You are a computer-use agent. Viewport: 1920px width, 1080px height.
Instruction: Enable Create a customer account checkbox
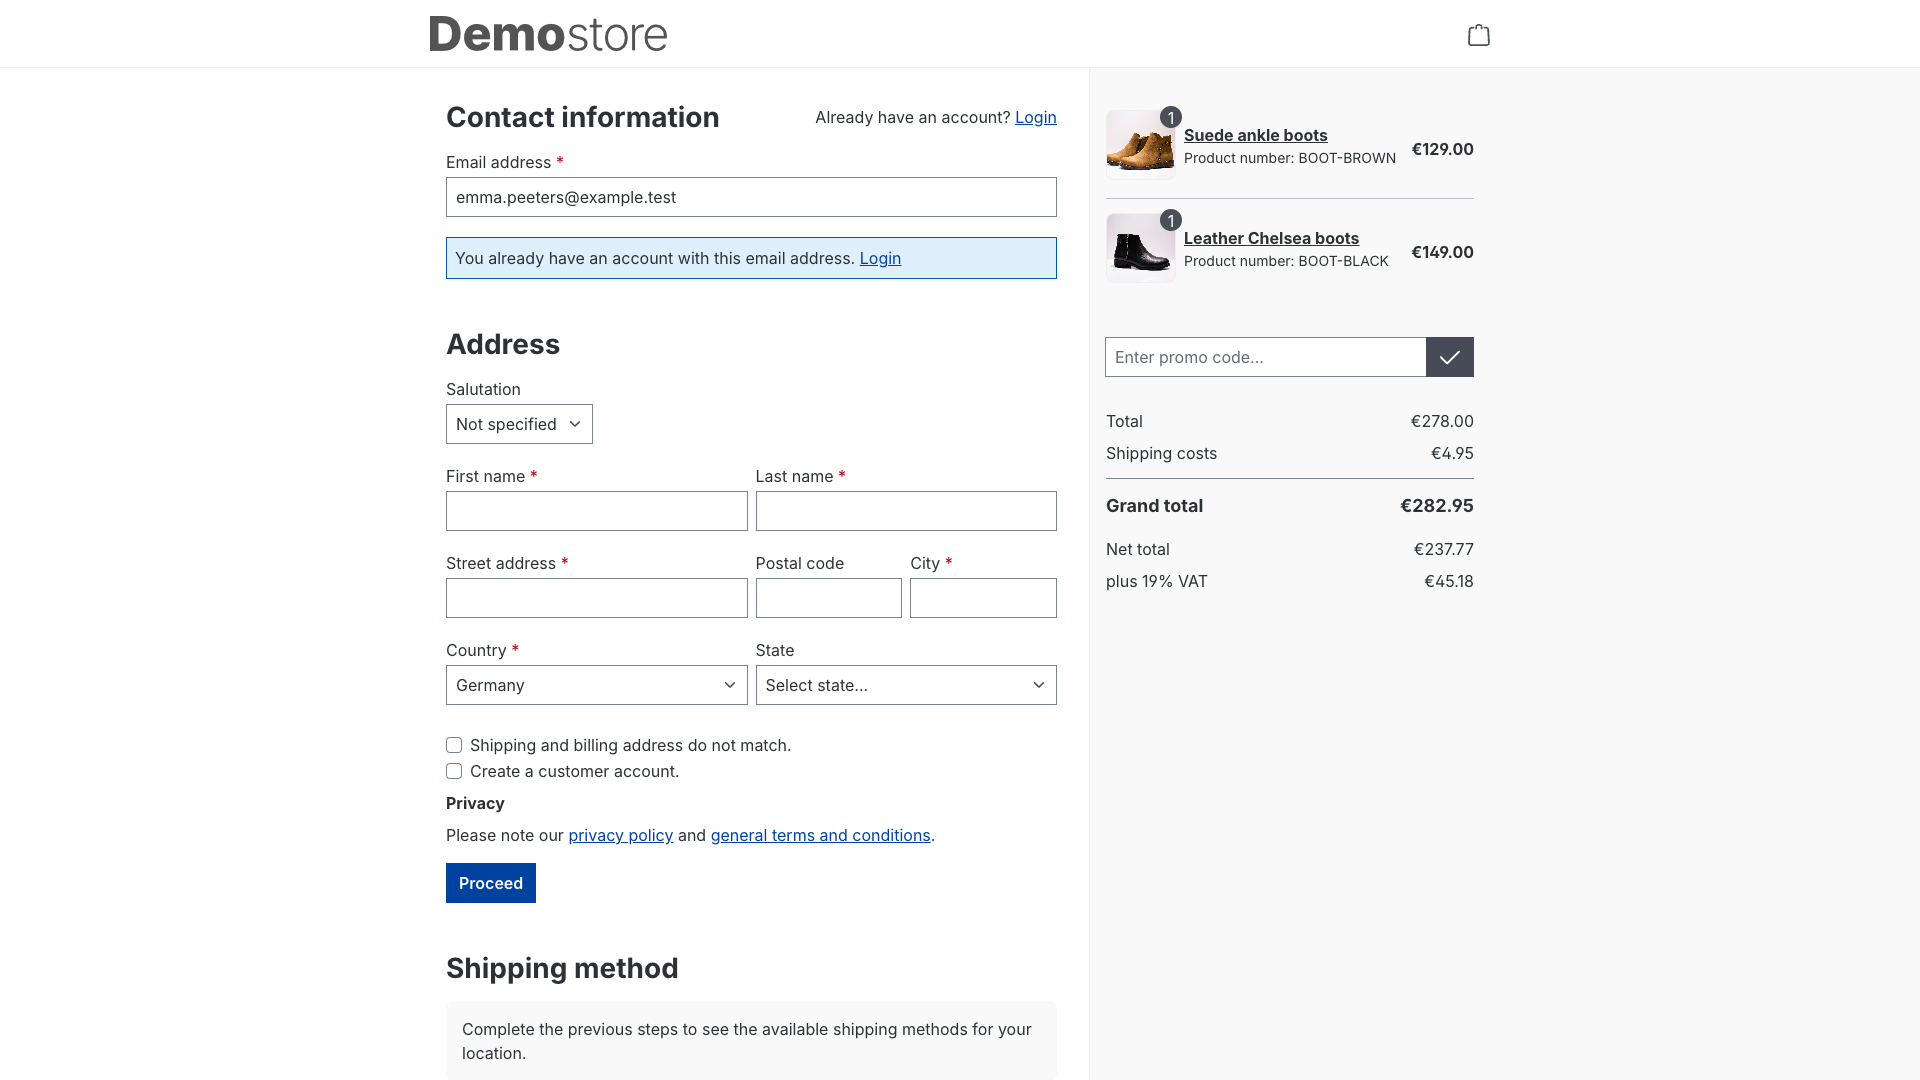(x=454, y=771)
